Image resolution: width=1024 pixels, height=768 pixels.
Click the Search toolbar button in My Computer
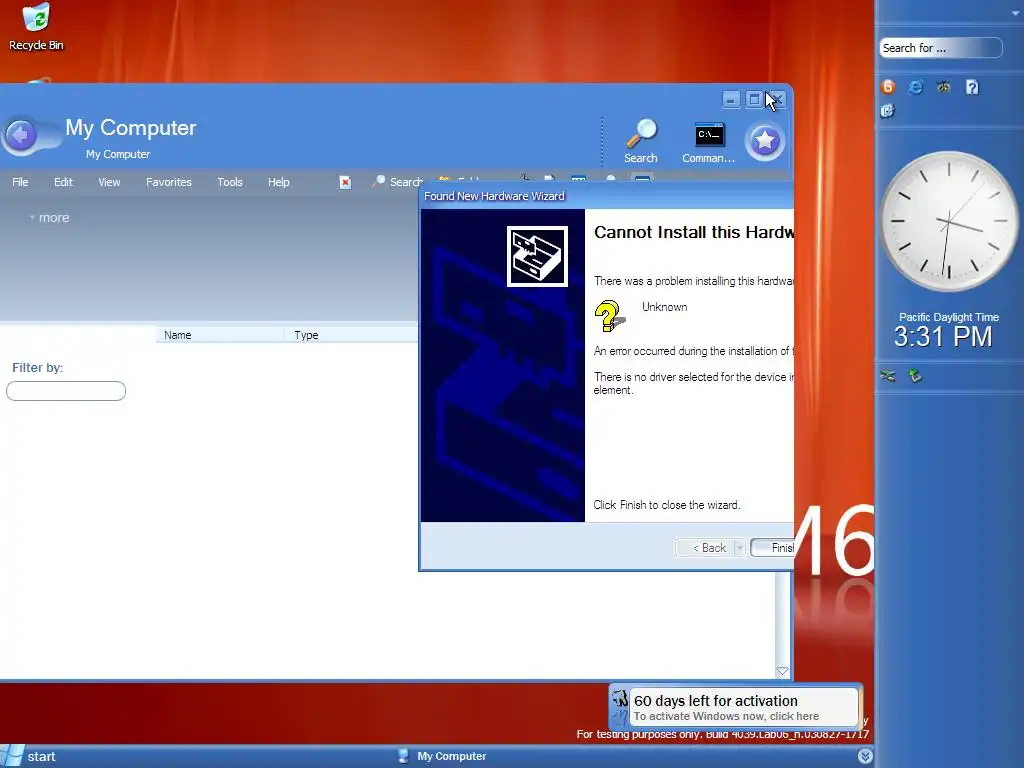point(397,182)
